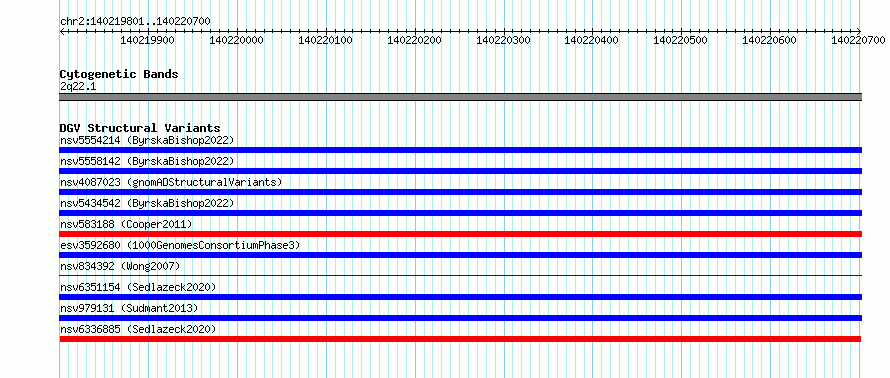
Task: Click the nsv6351154 (Sedlazeck2020) label
Action: coord(138,287)
